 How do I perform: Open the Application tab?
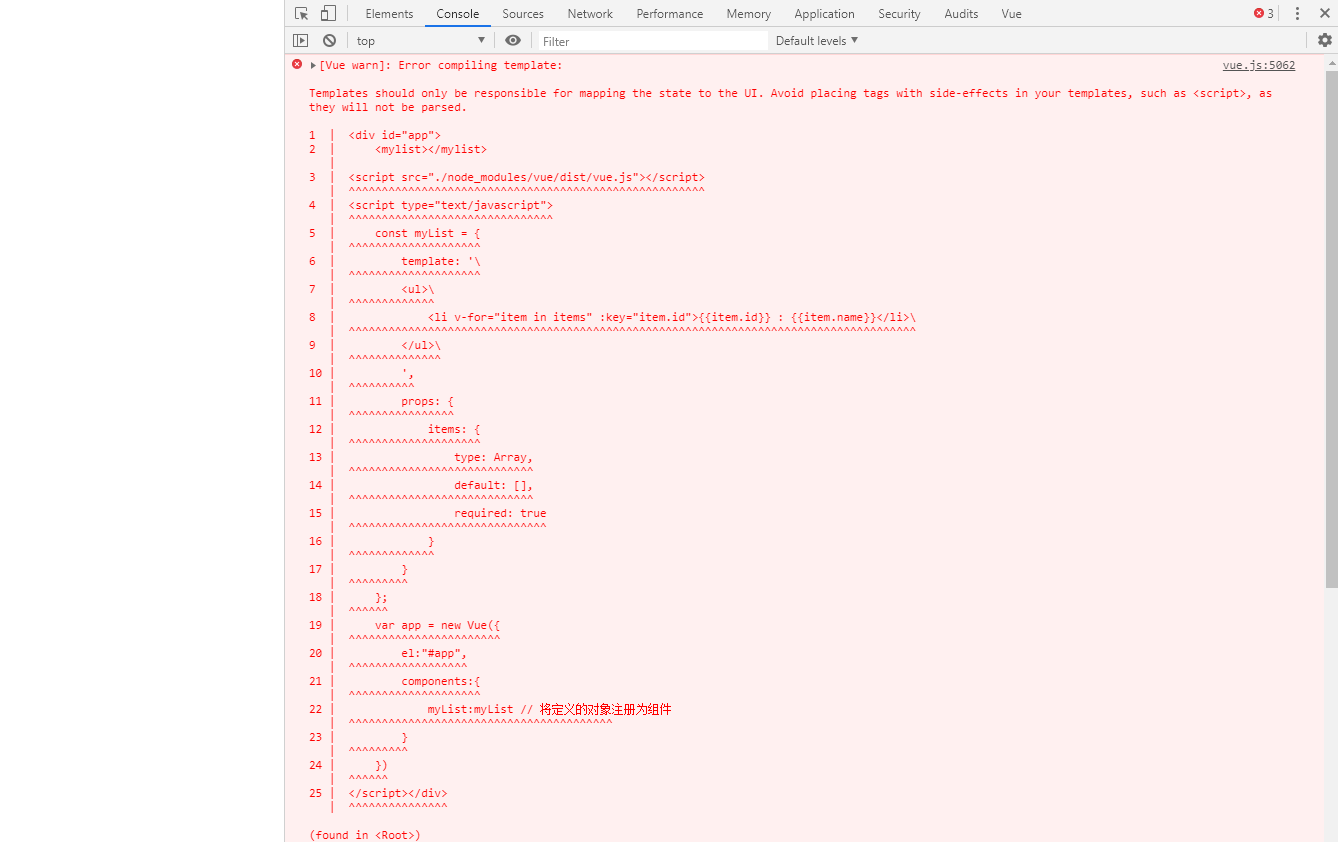coord(825,14)
